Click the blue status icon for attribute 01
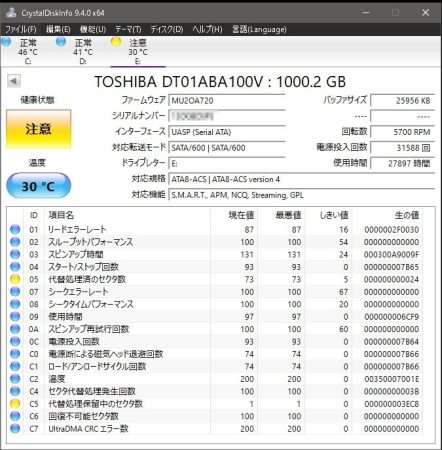 click(x=15, y=229)
